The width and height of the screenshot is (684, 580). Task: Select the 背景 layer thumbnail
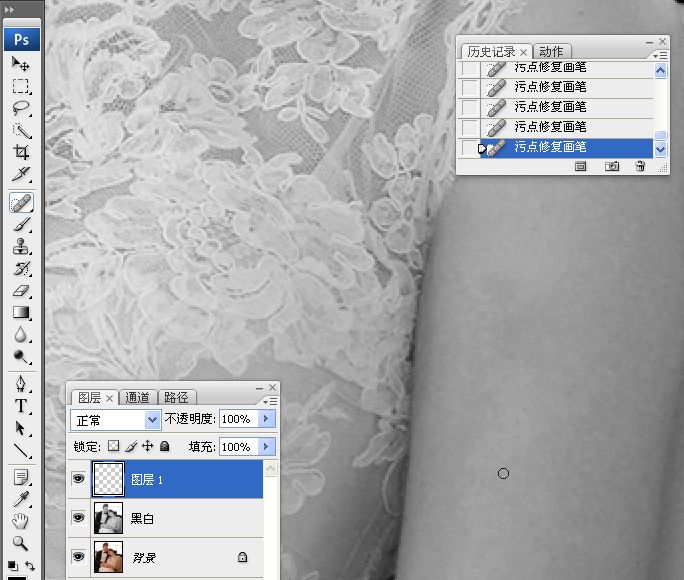tap(108, 556)
